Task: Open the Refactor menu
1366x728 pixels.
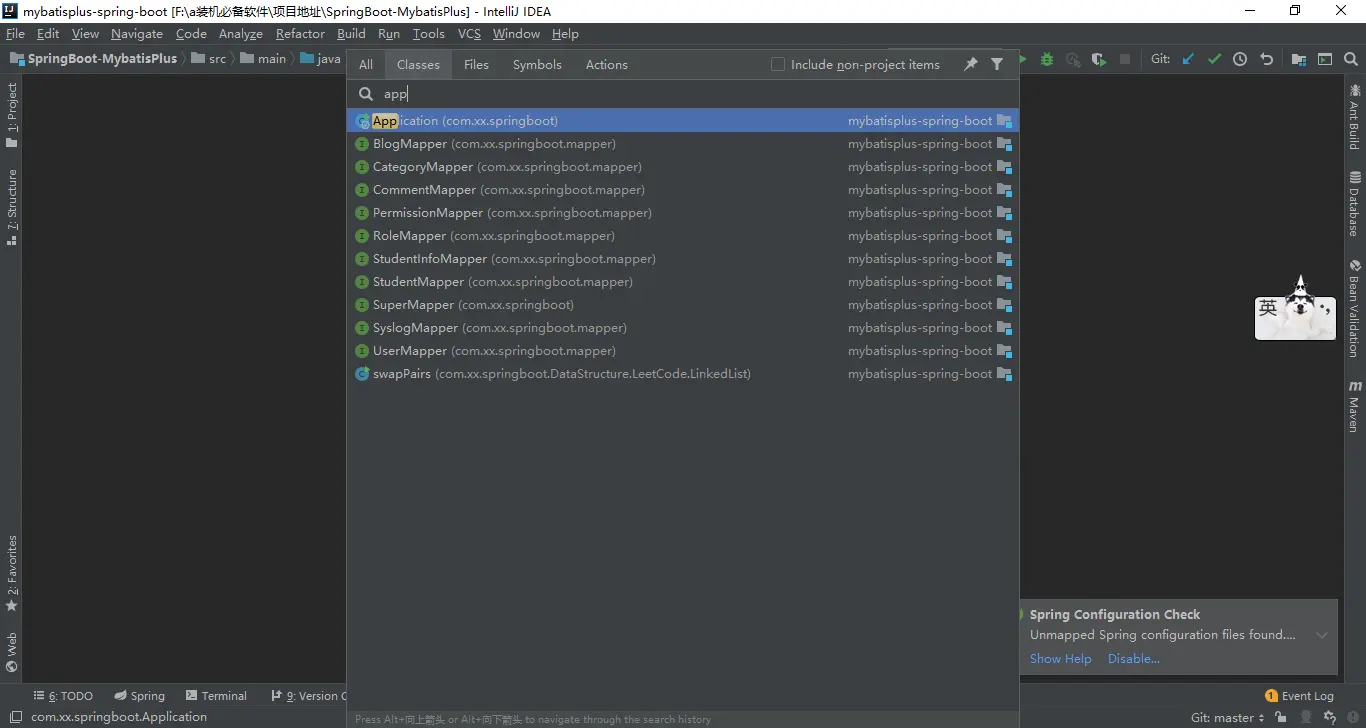Action: click(x=300, y=34)
